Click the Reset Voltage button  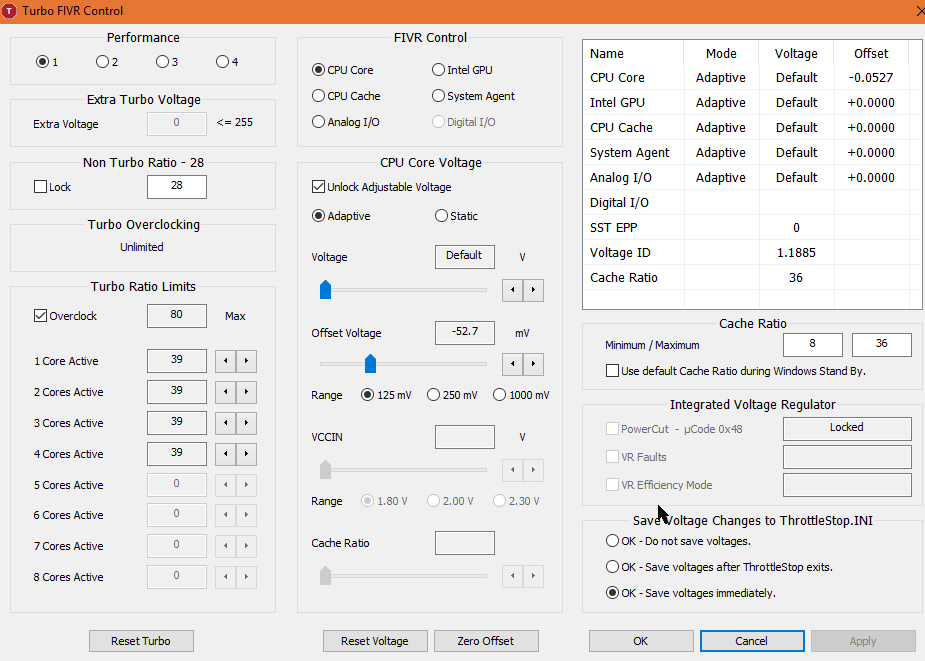375,641
